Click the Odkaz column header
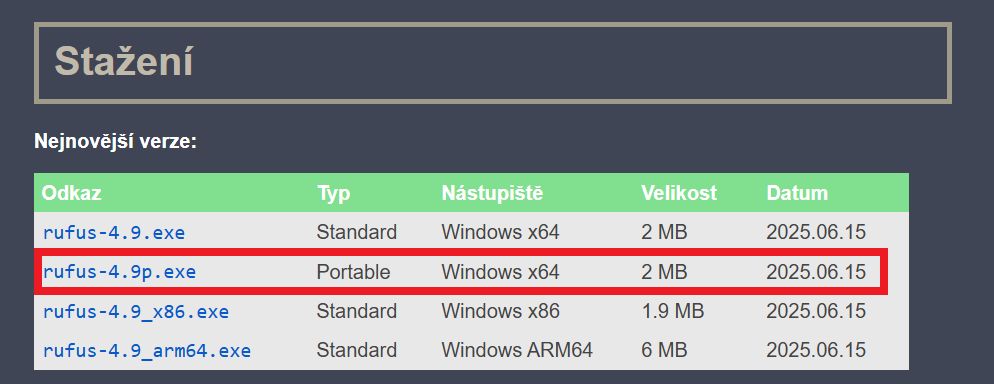Screen dimensions: 994x384 72,193
